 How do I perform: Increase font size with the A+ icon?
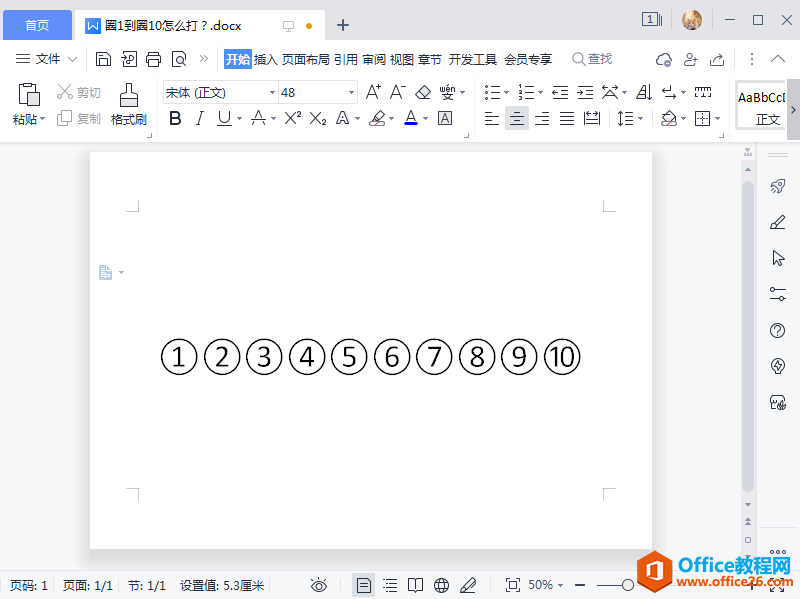[373, 90]
